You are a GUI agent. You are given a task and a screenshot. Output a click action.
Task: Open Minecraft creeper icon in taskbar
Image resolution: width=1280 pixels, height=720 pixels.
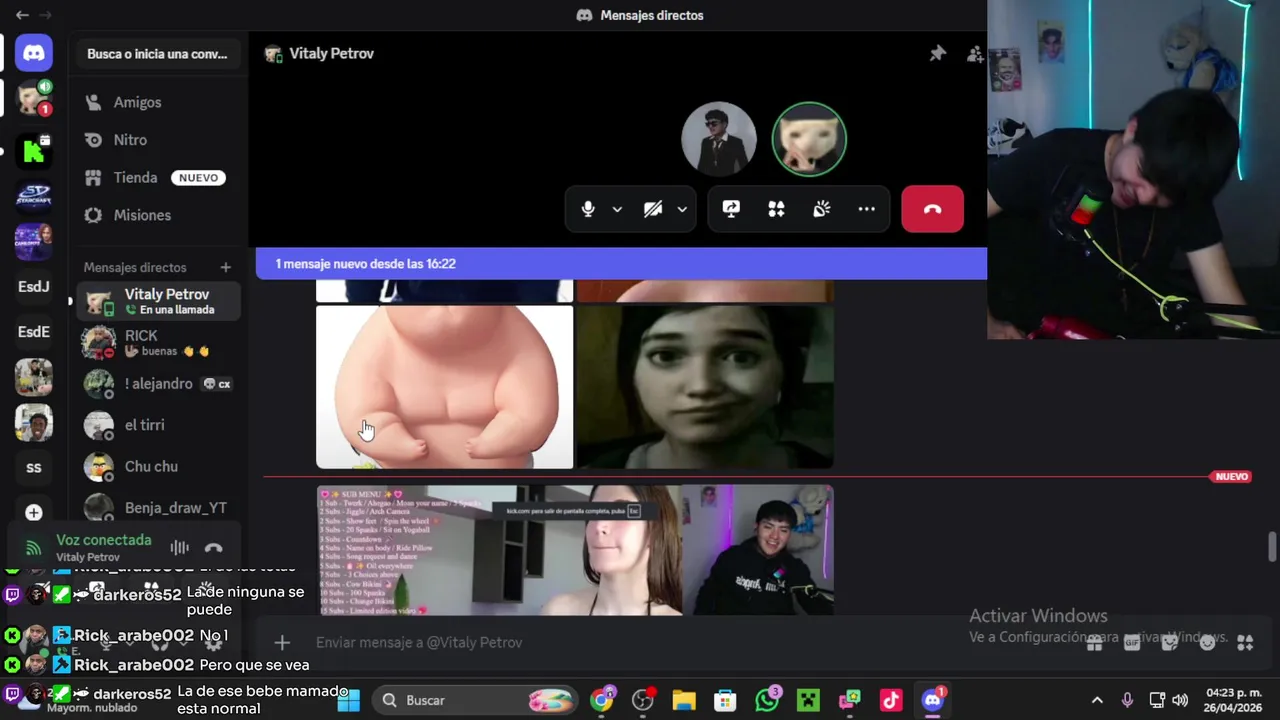click(808, 700)
